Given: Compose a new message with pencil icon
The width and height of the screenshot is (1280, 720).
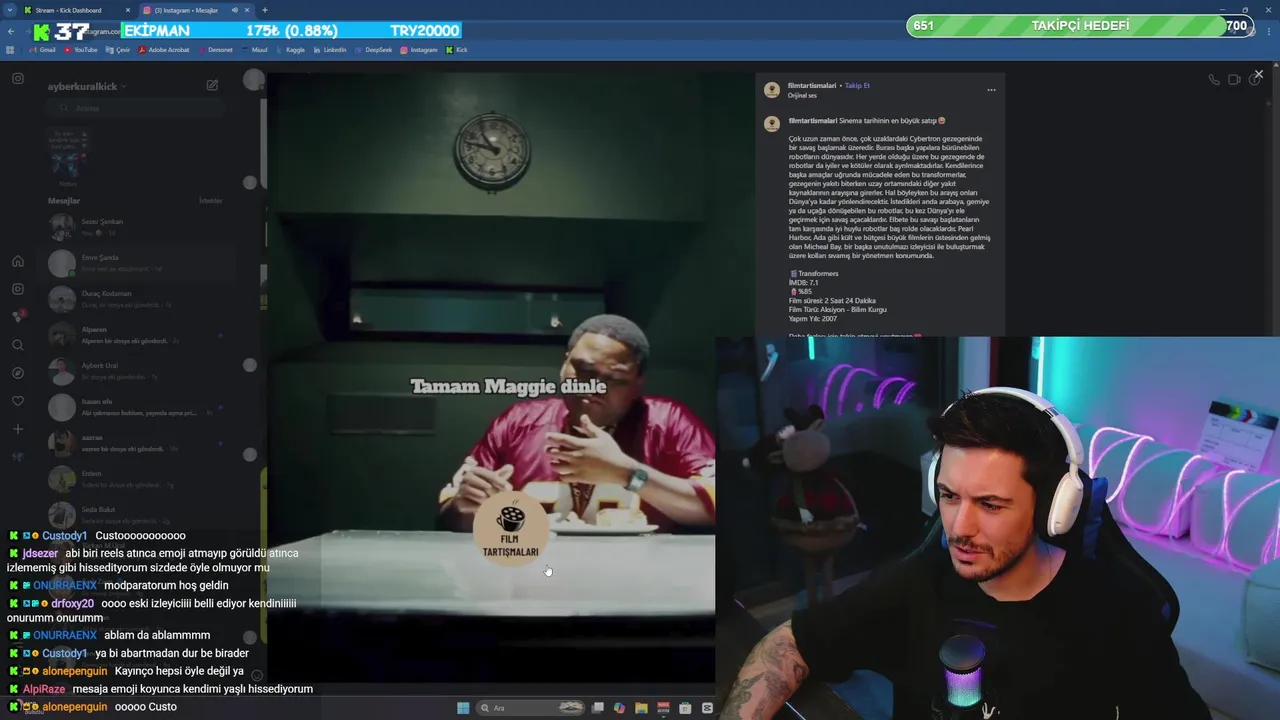Looking at the screenshot, I should (x=212, y=86).
